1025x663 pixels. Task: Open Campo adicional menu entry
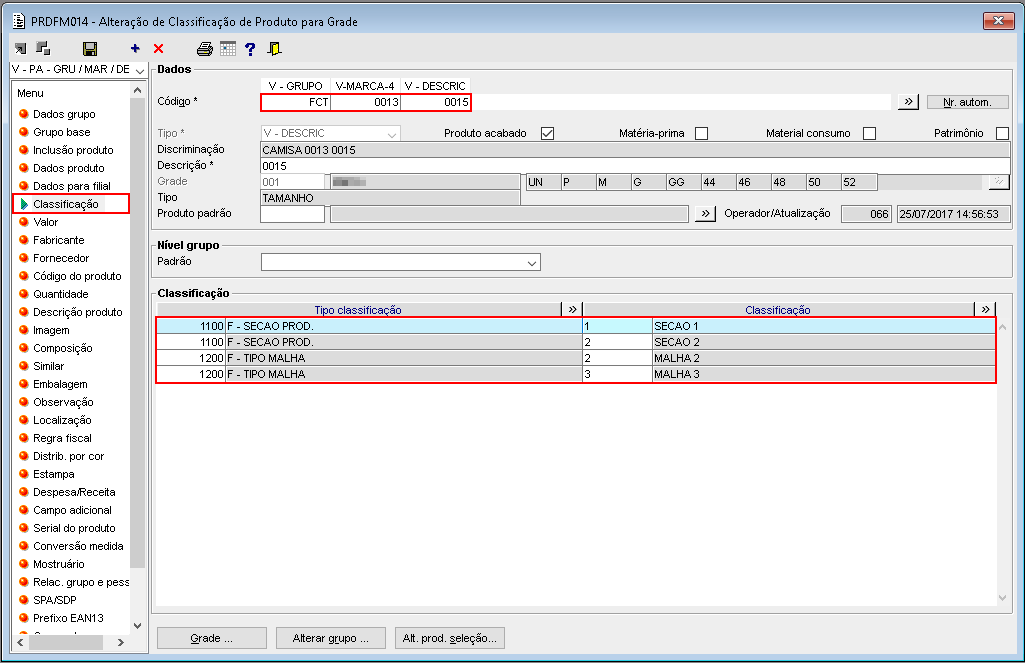coord(72,510)
